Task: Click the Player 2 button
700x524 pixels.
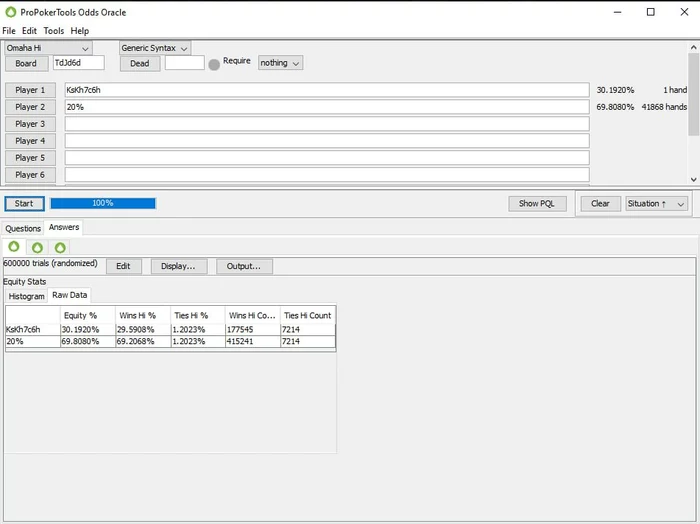Action: 30,107
